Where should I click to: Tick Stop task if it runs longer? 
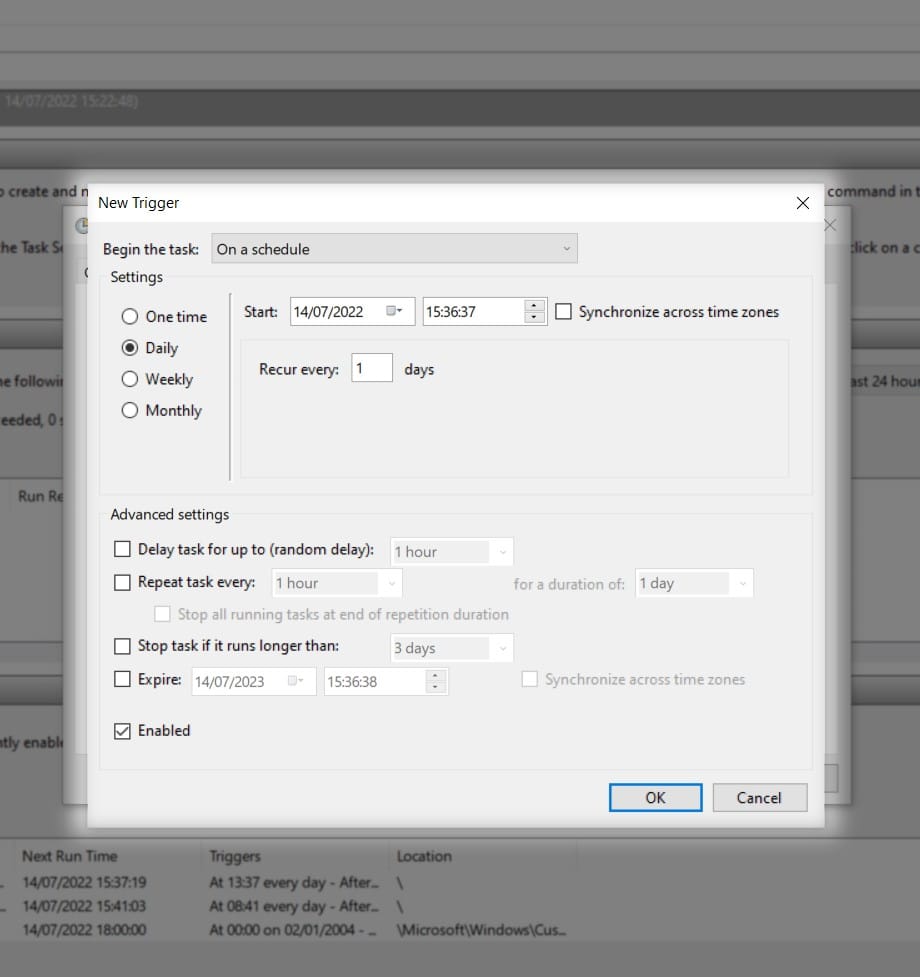tap(122, 646)
